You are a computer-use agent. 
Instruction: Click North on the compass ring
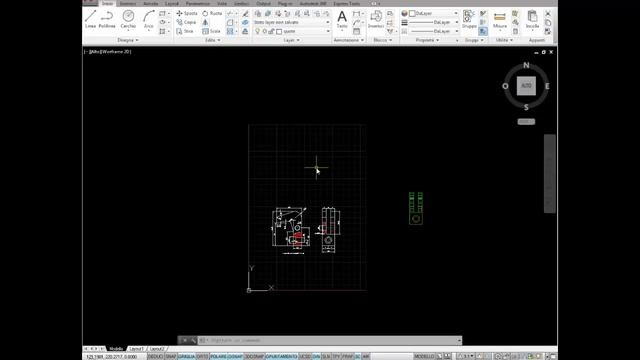(x=526, y=65)
